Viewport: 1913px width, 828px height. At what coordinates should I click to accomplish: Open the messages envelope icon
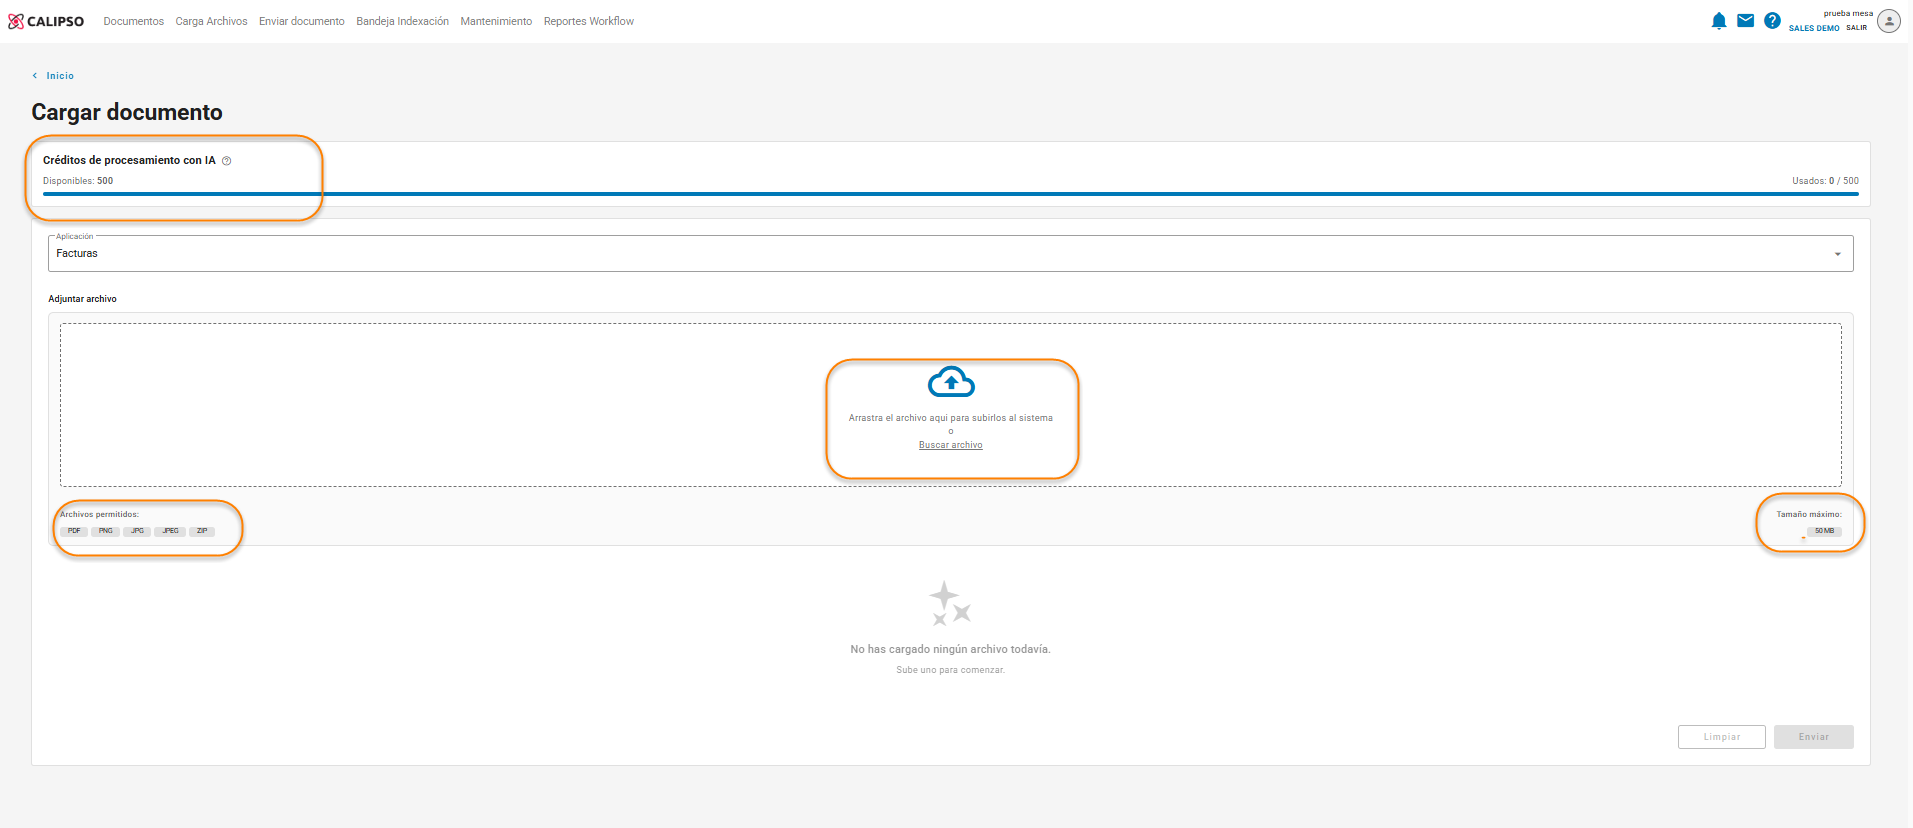pos(1746,20)
